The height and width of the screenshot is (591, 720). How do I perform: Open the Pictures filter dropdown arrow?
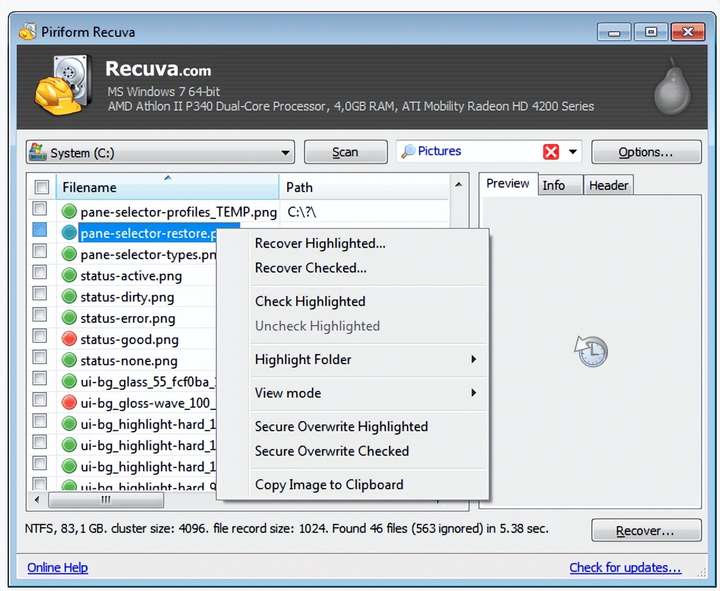click(x=573, y=152)
